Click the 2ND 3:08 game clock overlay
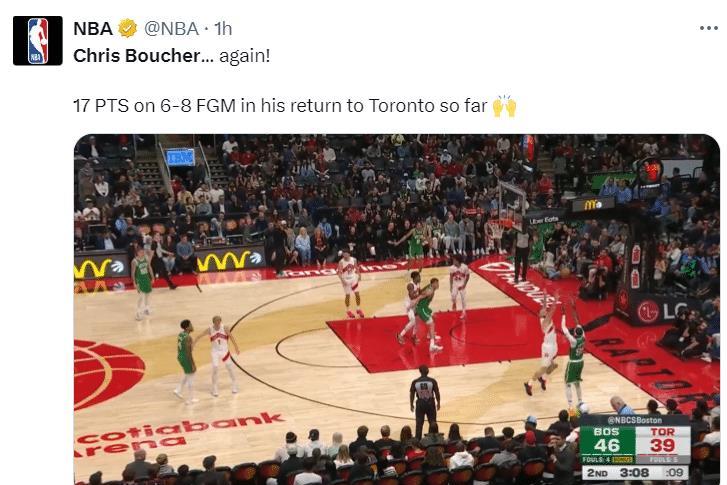The width and height of the screenshot is (727, 485). pyautogui.click(x=635, y=472)
